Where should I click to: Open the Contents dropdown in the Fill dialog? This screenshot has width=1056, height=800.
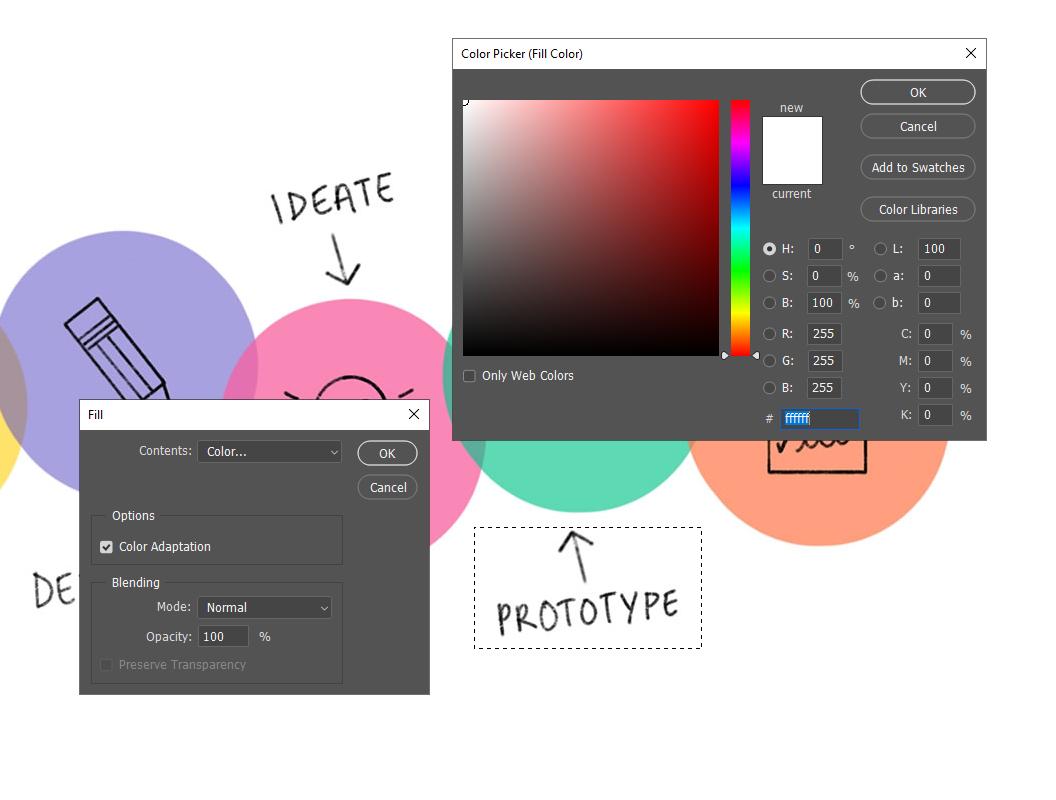pyautogui.click(x=269, y=451)
